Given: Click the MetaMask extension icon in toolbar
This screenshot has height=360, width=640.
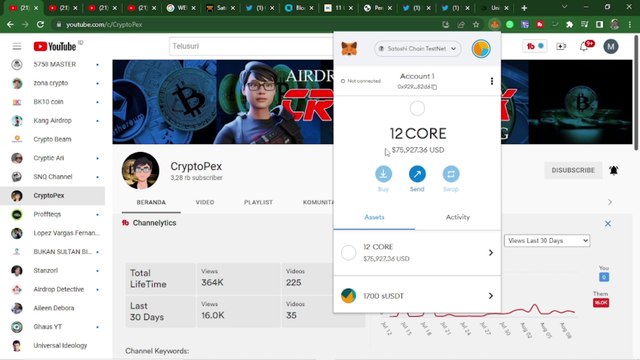Looking at the screenshot, I should pos(494,24).
